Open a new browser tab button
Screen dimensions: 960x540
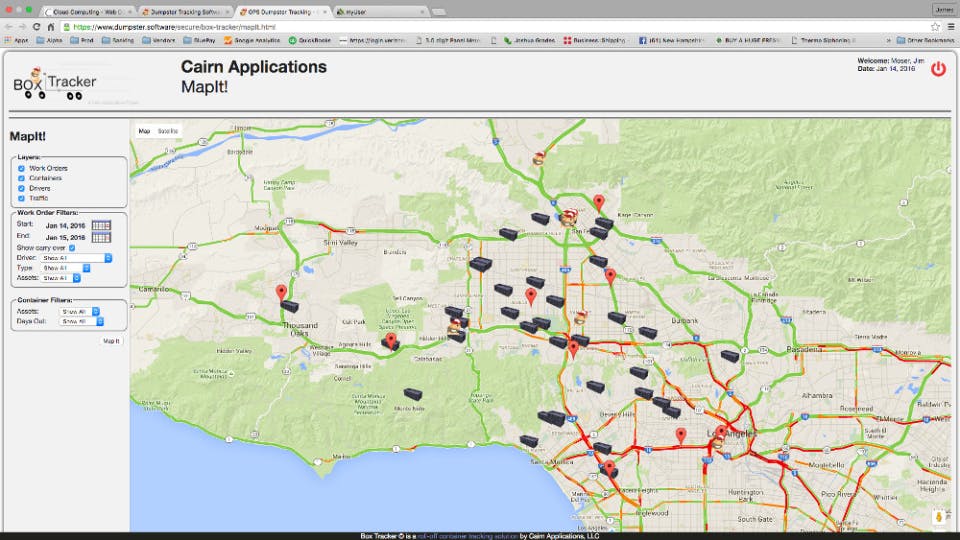pyautogui.click(x=438, y=12)
